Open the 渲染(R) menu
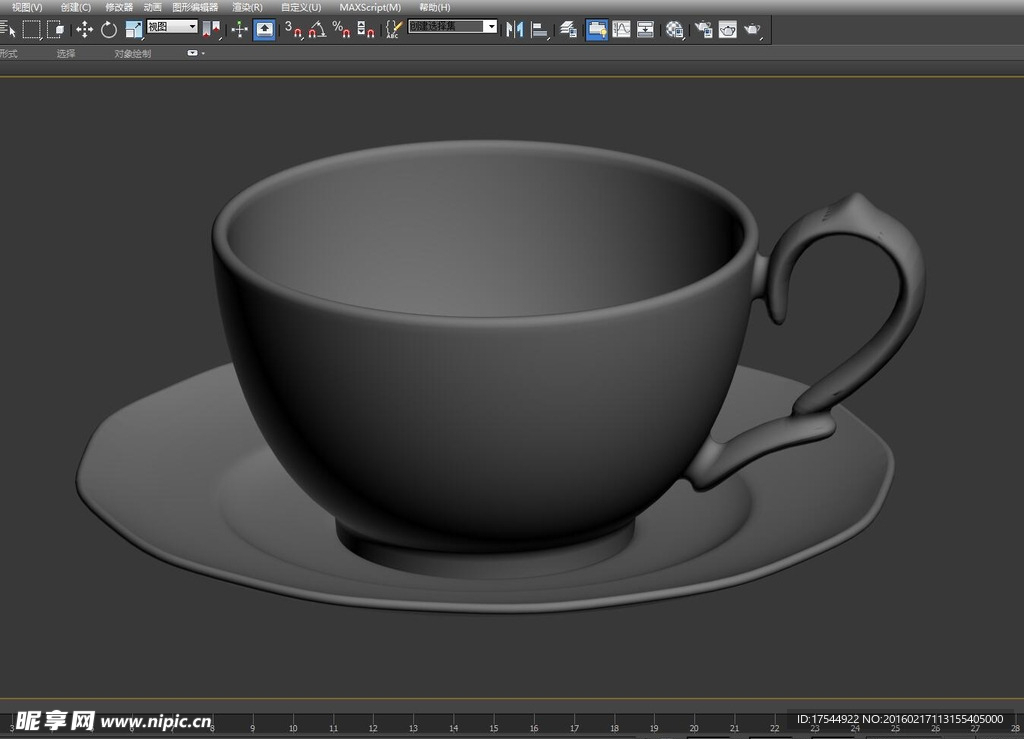Screen dimensions: 1024x739 [x=248, y=7]
